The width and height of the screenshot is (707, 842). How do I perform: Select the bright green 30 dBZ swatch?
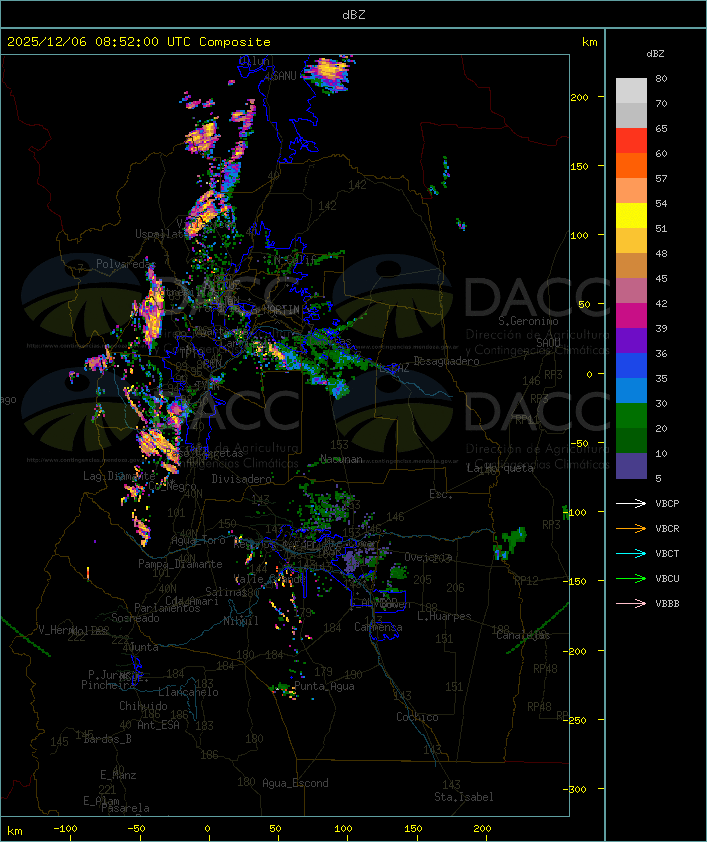point(631,416)
